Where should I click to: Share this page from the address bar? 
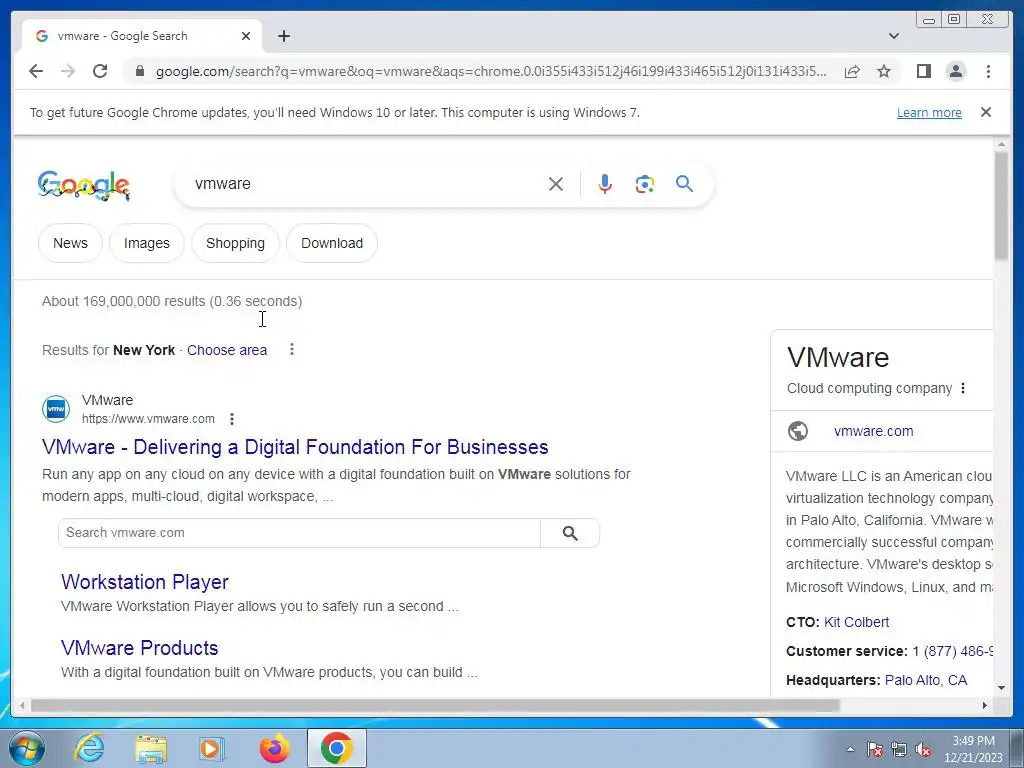tap(852, 71)
